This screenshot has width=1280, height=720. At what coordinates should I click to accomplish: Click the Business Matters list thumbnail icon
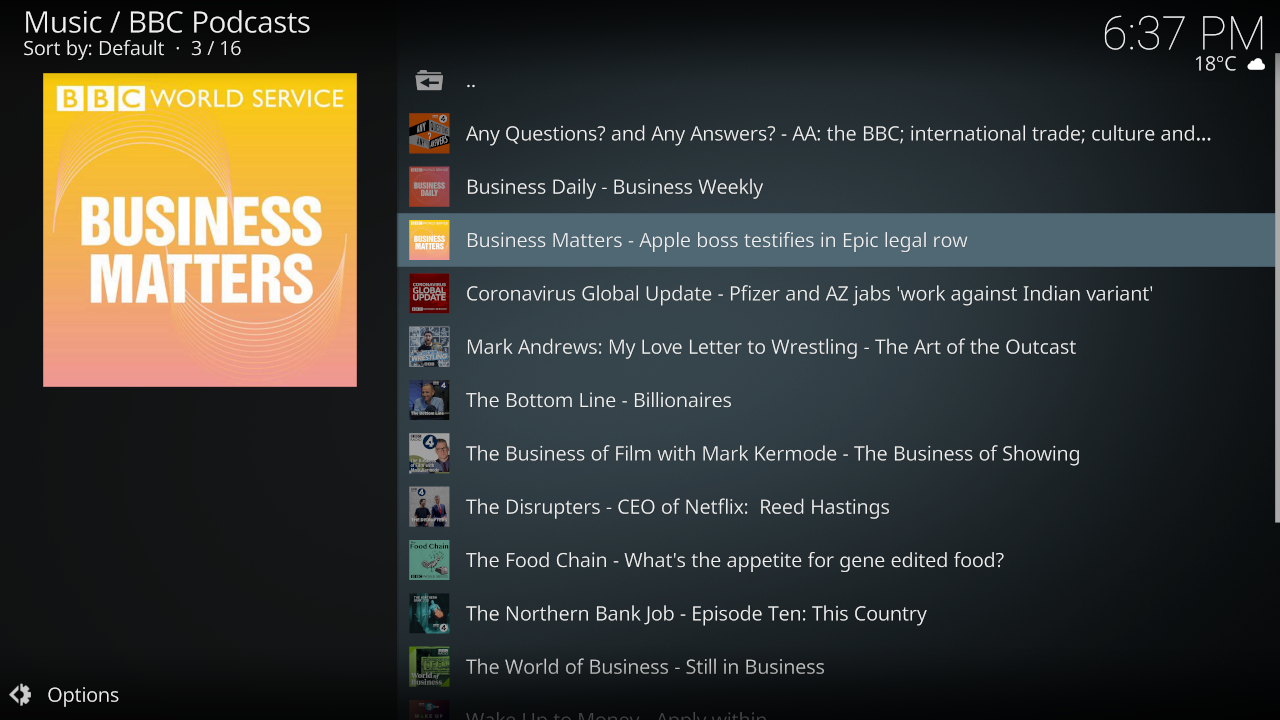point(429,240)
